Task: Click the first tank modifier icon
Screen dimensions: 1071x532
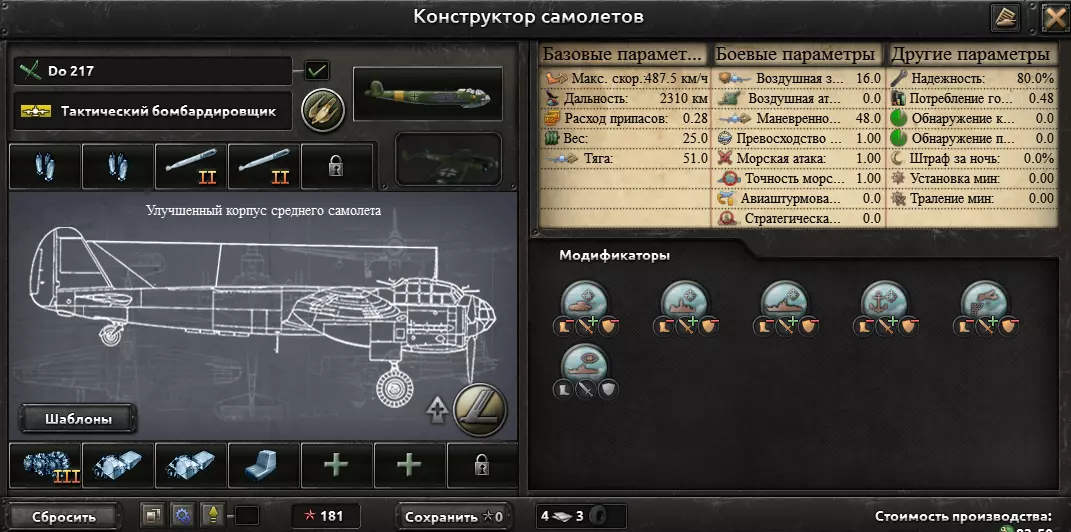Action: [x=584, y=300]
